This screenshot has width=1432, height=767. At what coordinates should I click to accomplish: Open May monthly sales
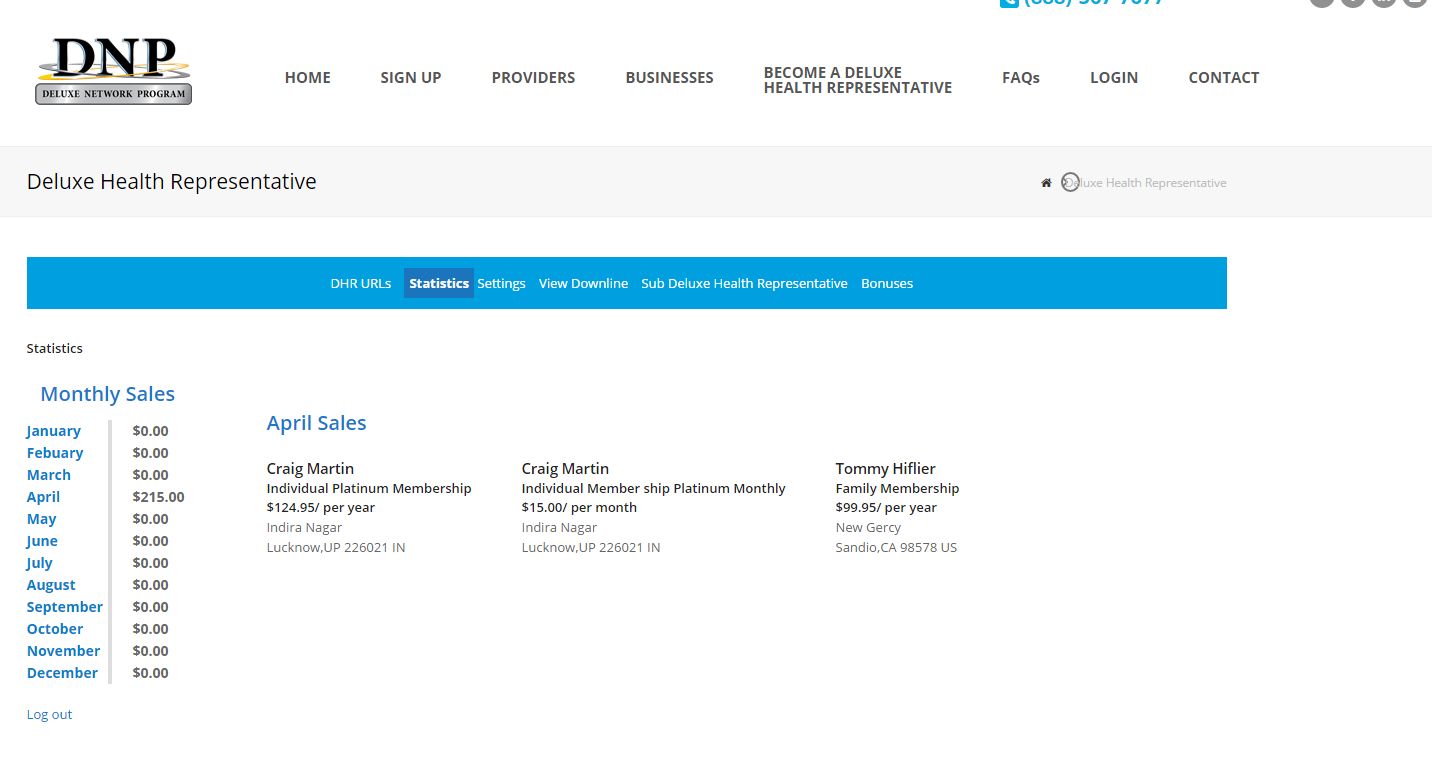tap(42, 519)
